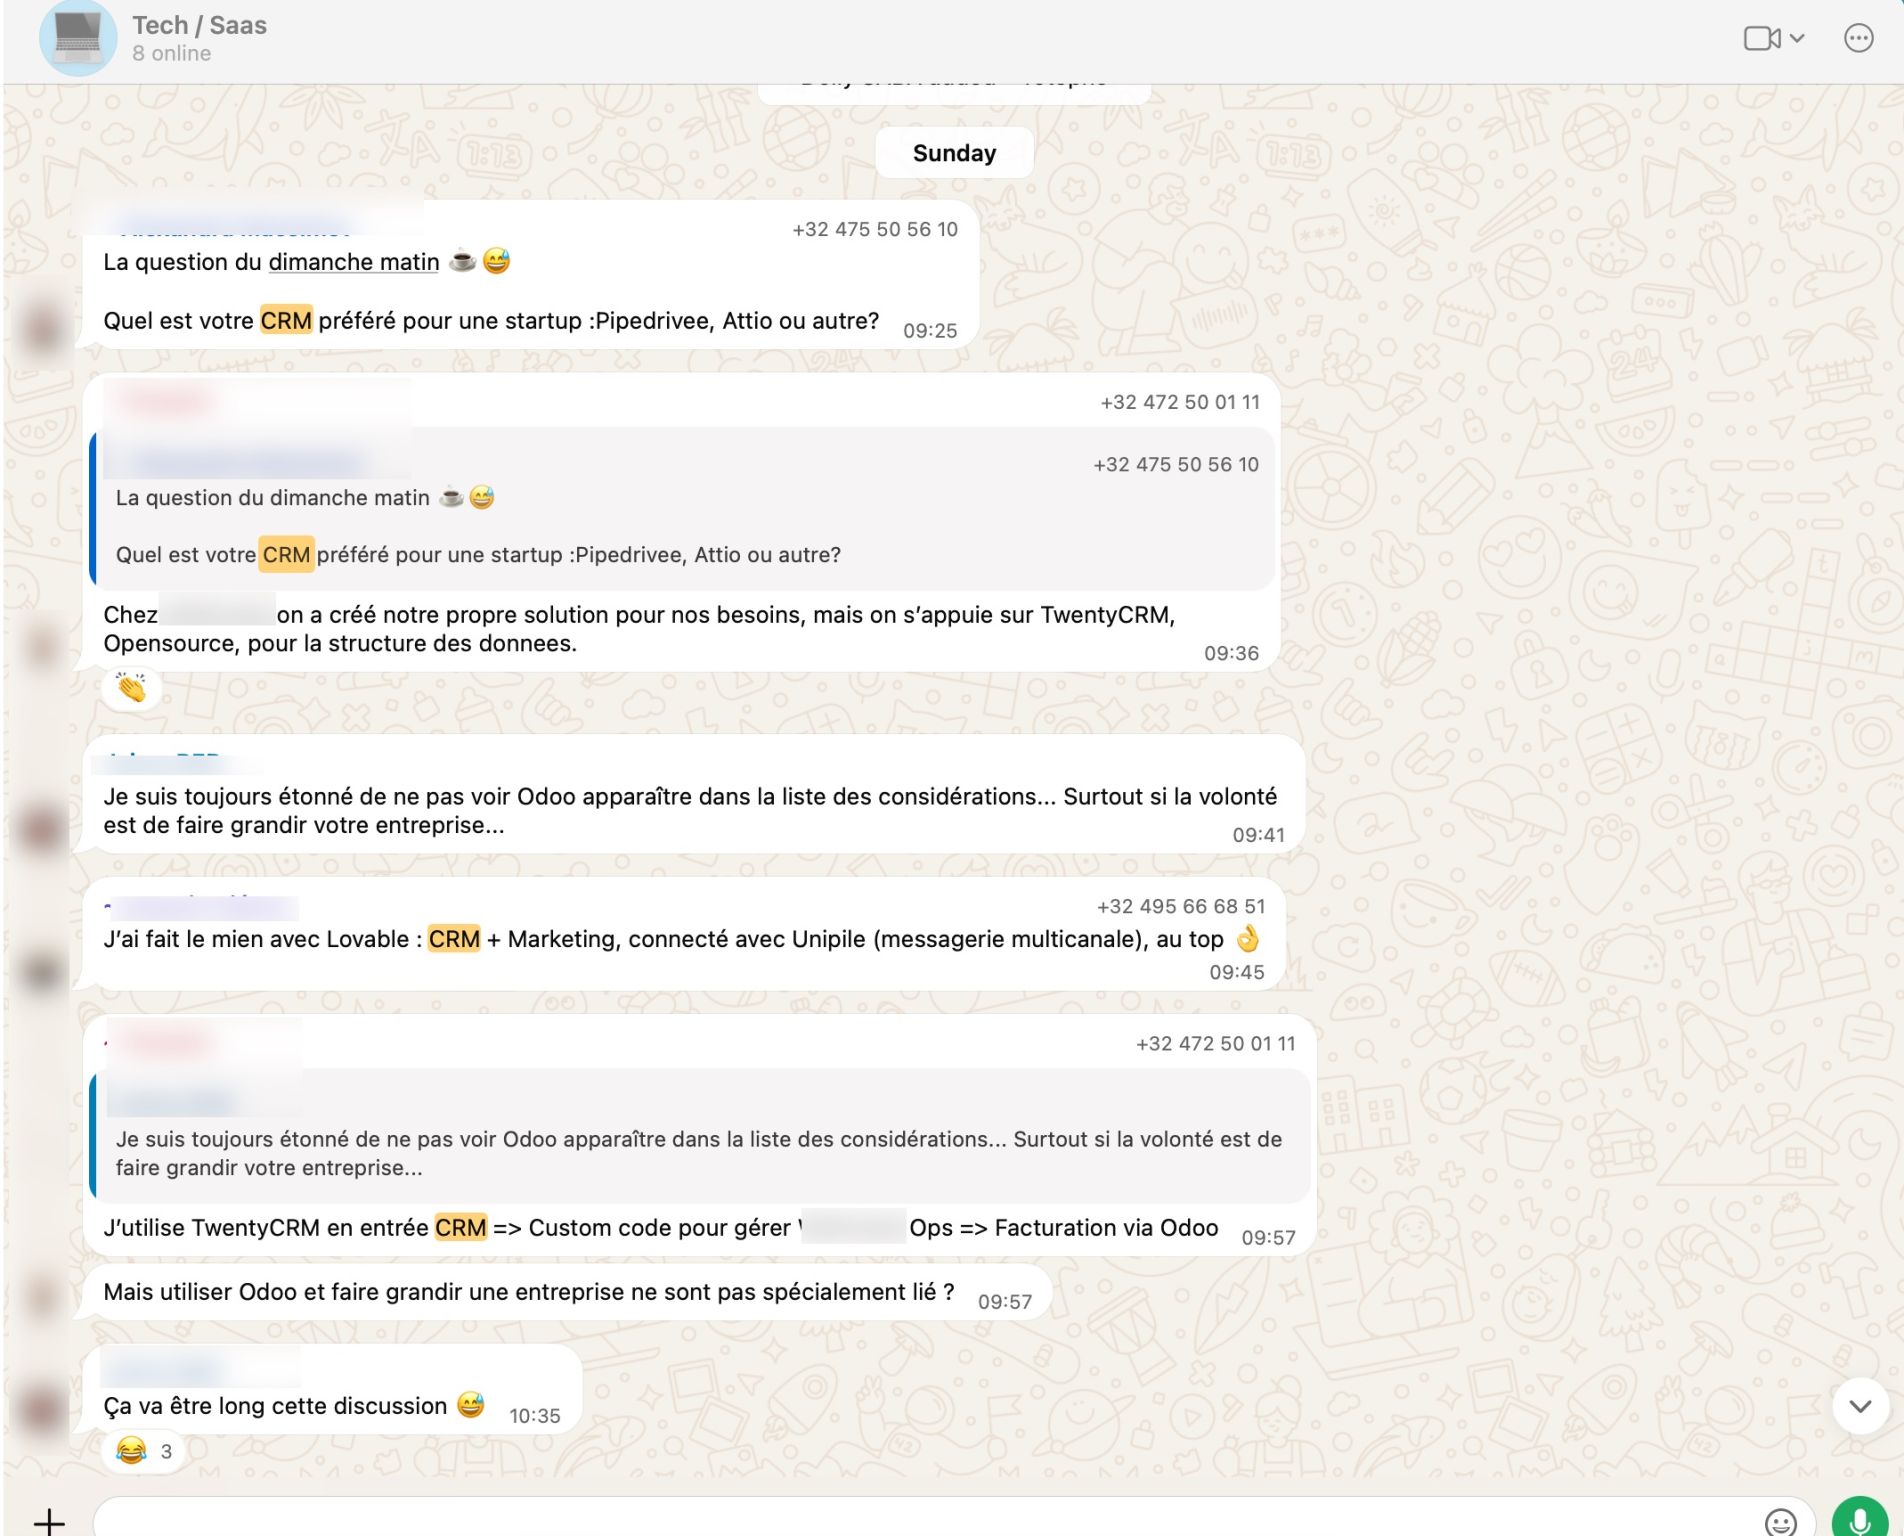The width and height of the screenshot is (1904, 1536).
Task: Click the 10:35 timestamp
Action: [x=535, y=1416]
